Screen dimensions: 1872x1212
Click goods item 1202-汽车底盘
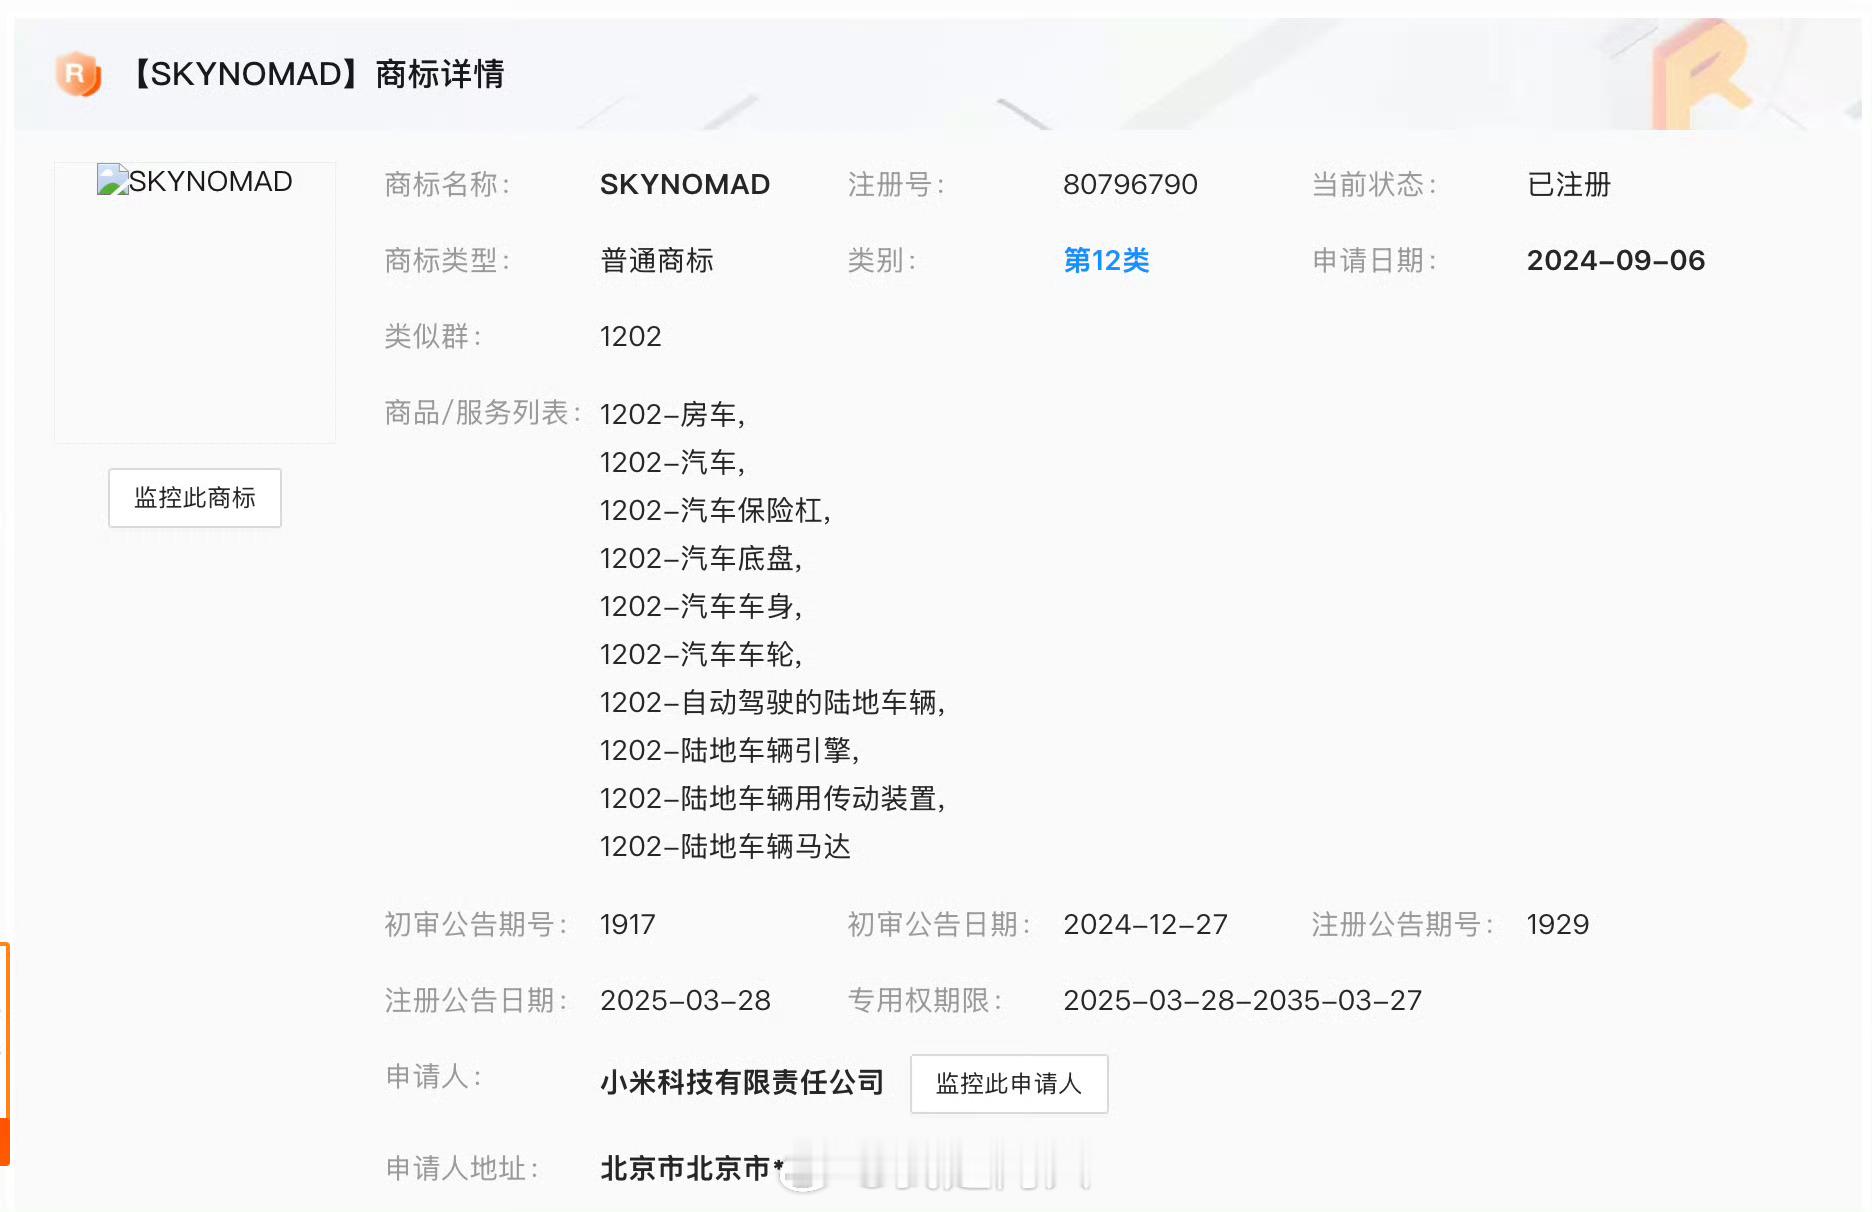701,558
